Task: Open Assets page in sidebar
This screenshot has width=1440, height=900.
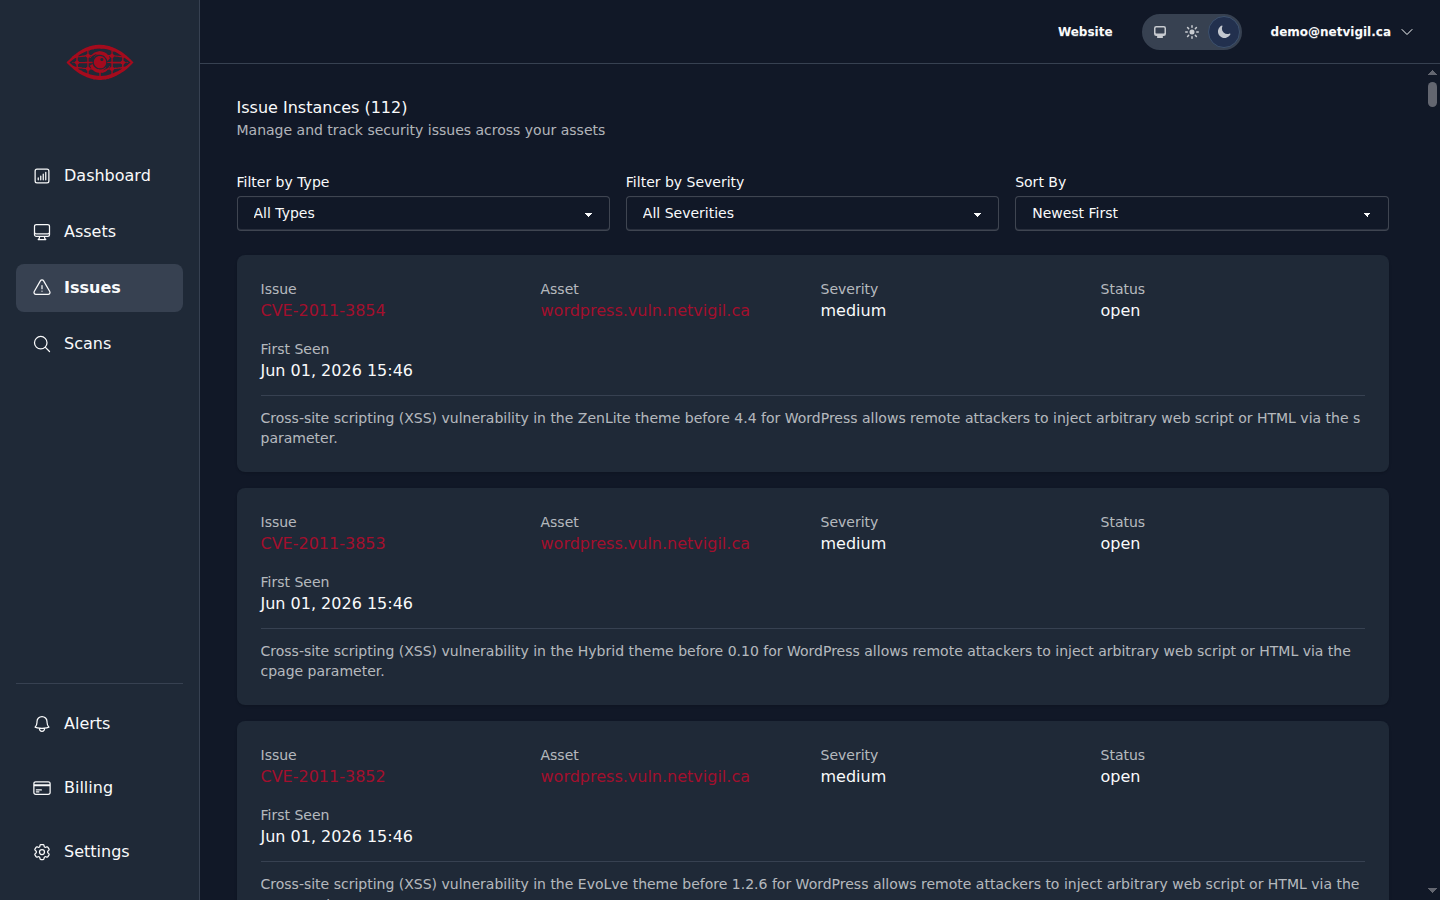Action: click(x=99, y=232)
